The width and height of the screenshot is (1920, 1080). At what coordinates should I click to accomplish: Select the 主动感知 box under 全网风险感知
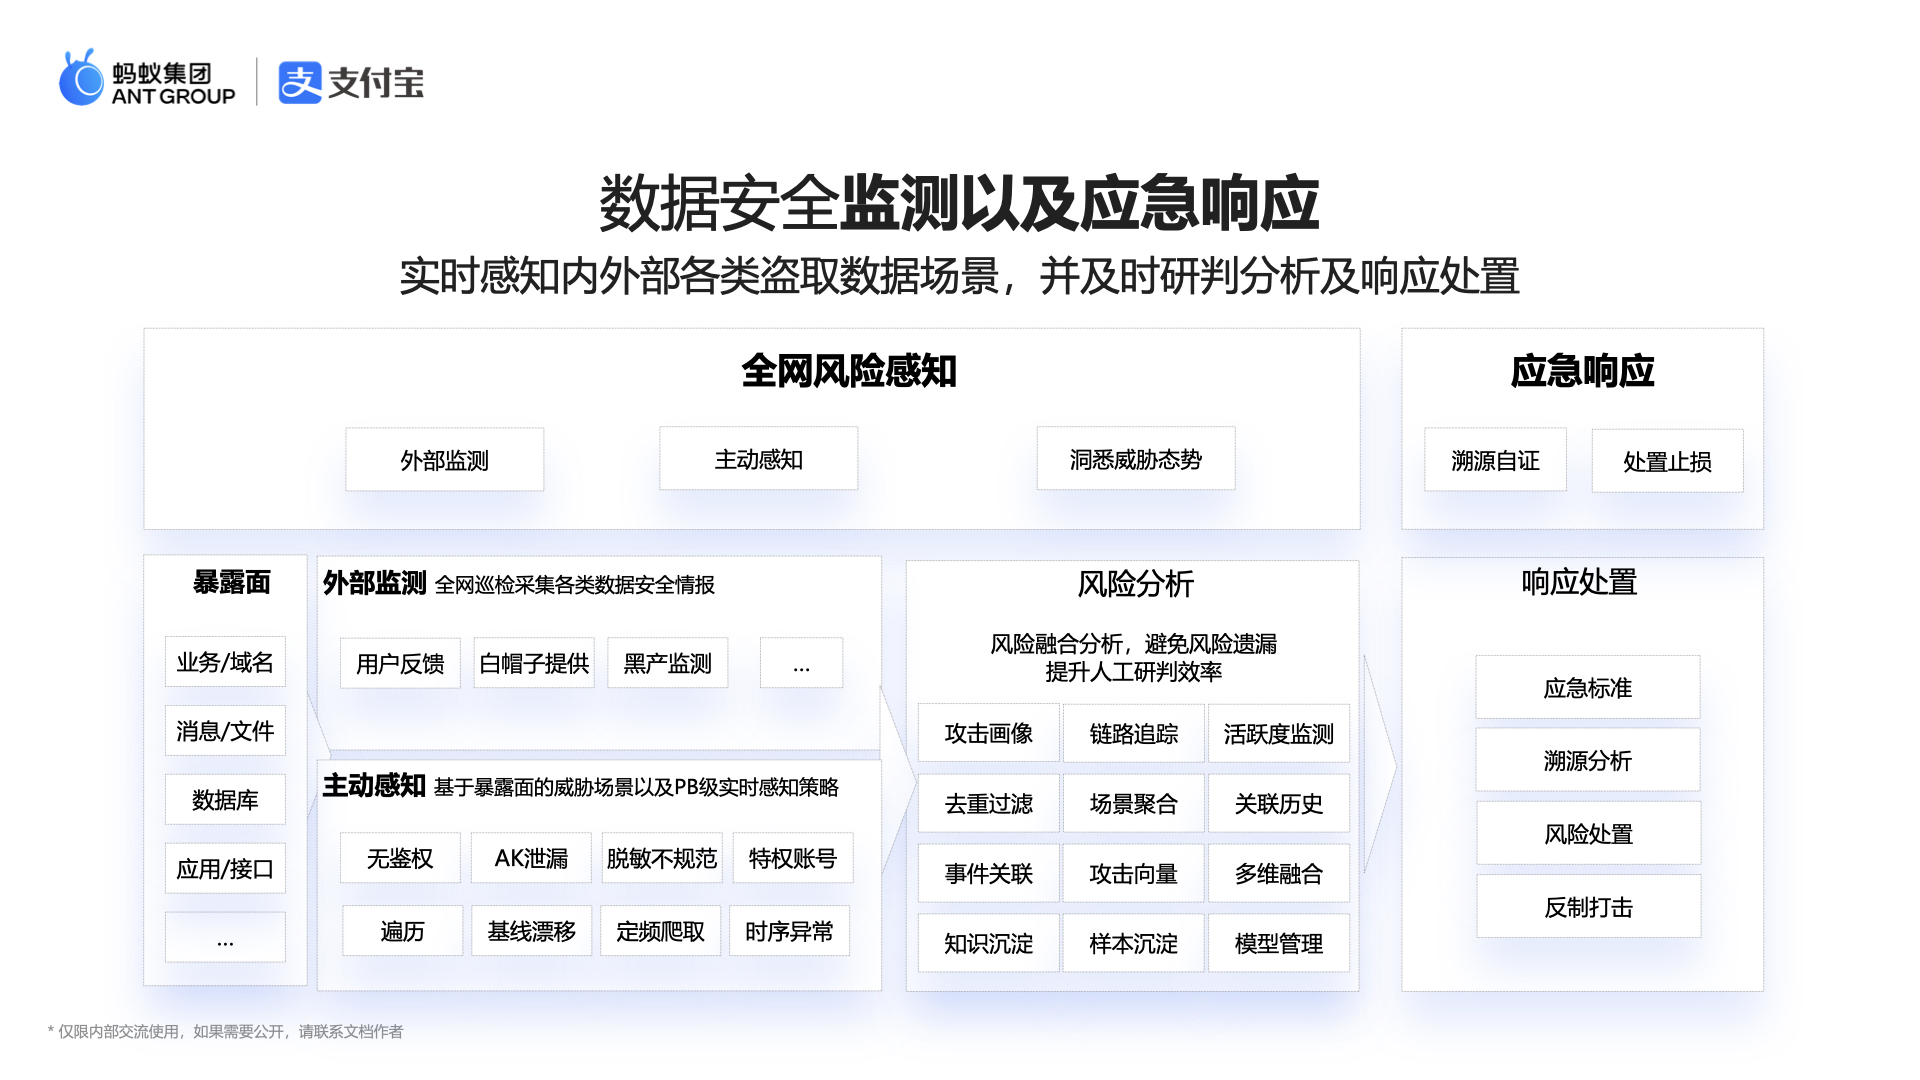[758, 459]
